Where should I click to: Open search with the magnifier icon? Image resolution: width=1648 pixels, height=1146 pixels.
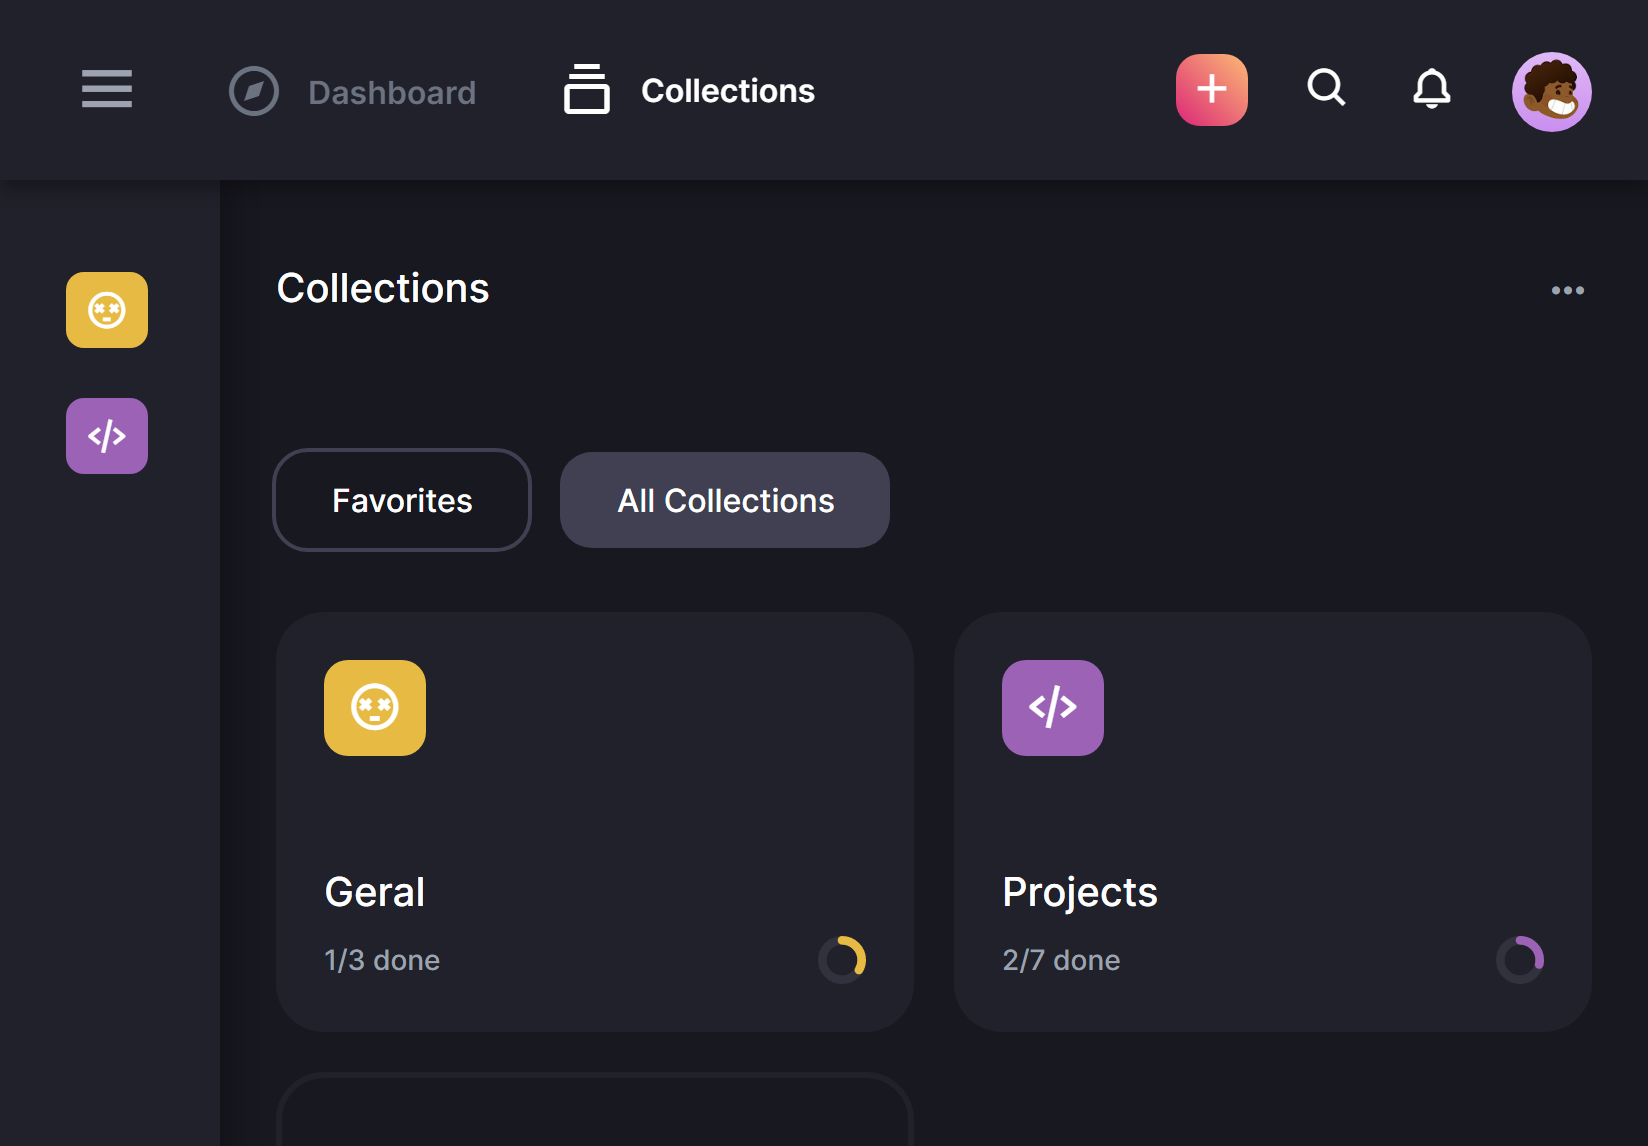coord(1327,88)
